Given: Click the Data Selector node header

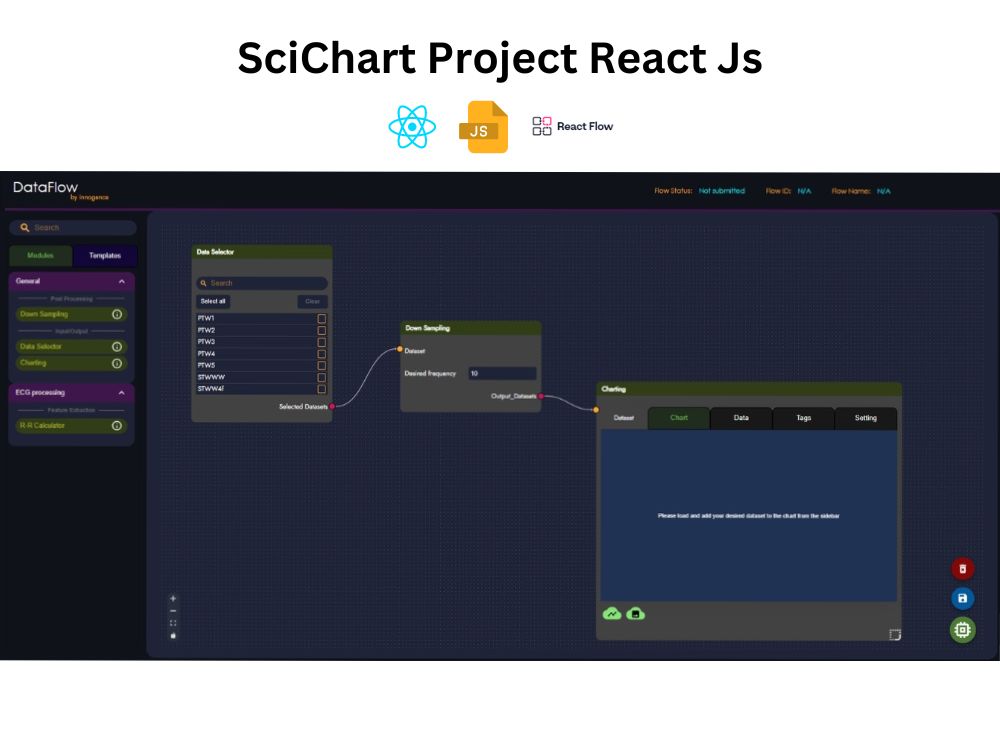Looking at the screenshot, I should (262, 252).
